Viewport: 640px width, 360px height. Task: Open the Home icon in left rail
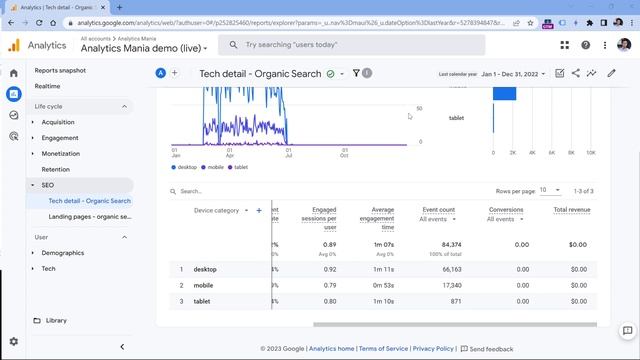click(13, 73)
